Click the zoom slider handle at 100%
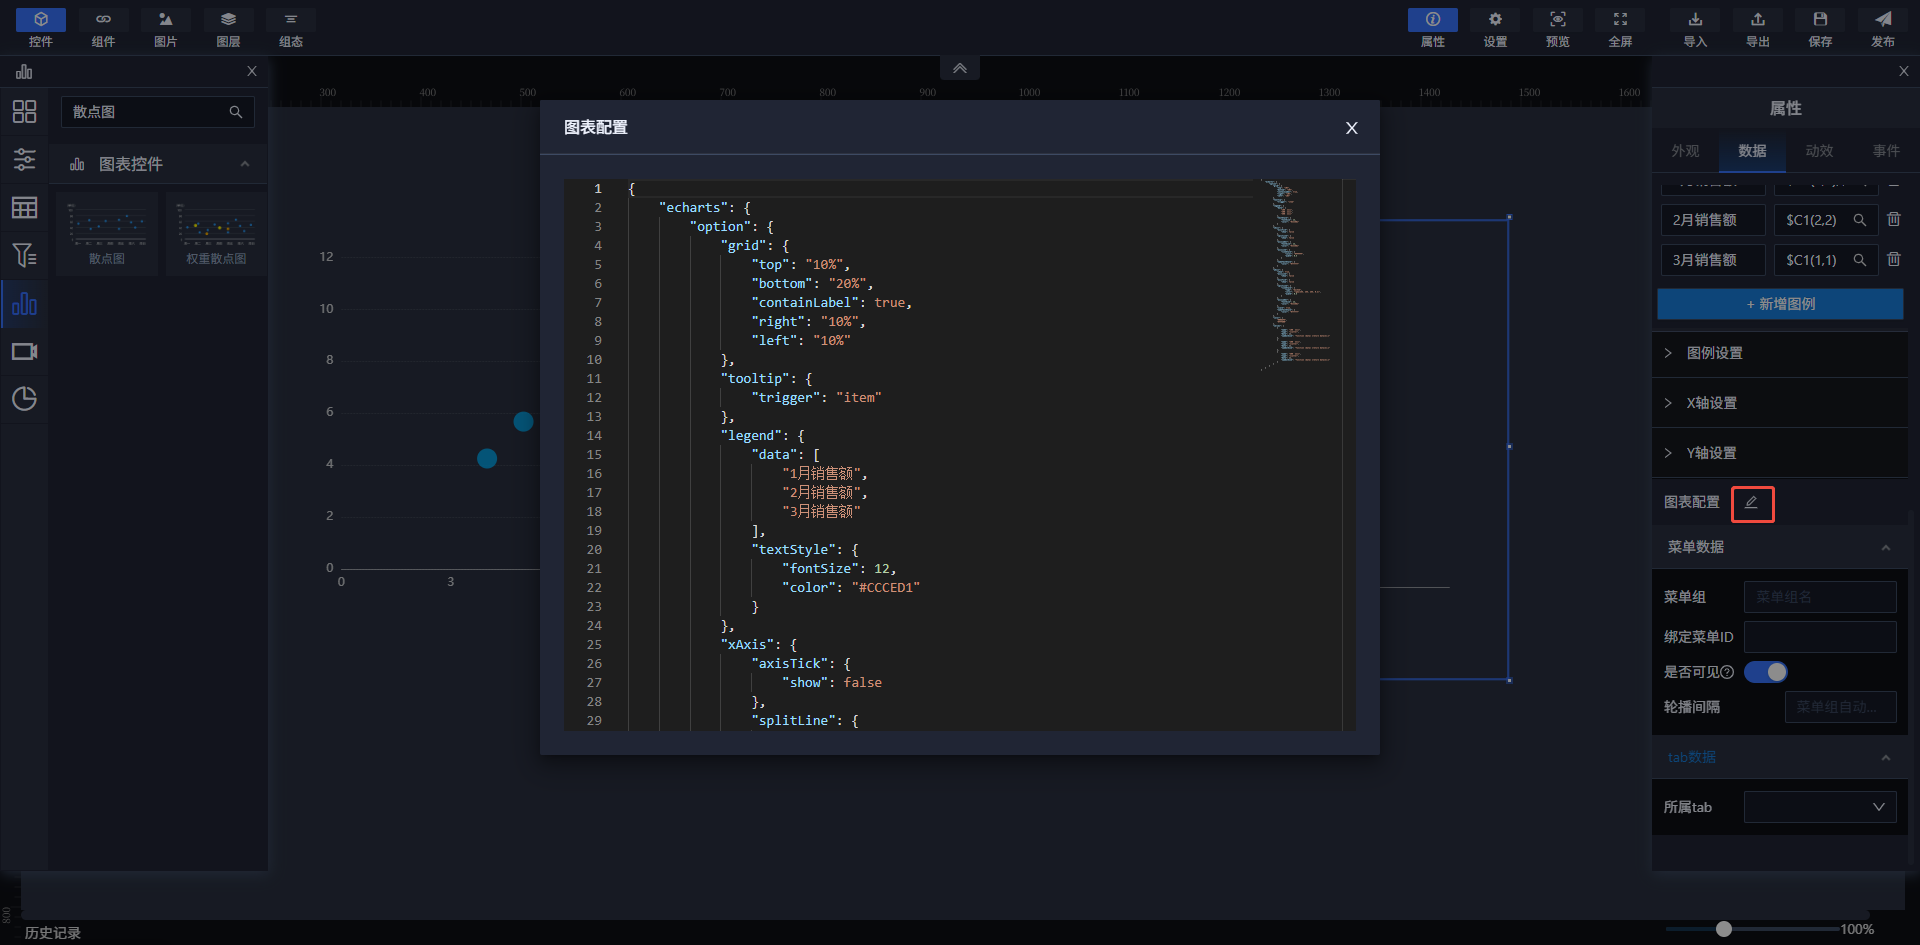 (x=1723, y=929)
